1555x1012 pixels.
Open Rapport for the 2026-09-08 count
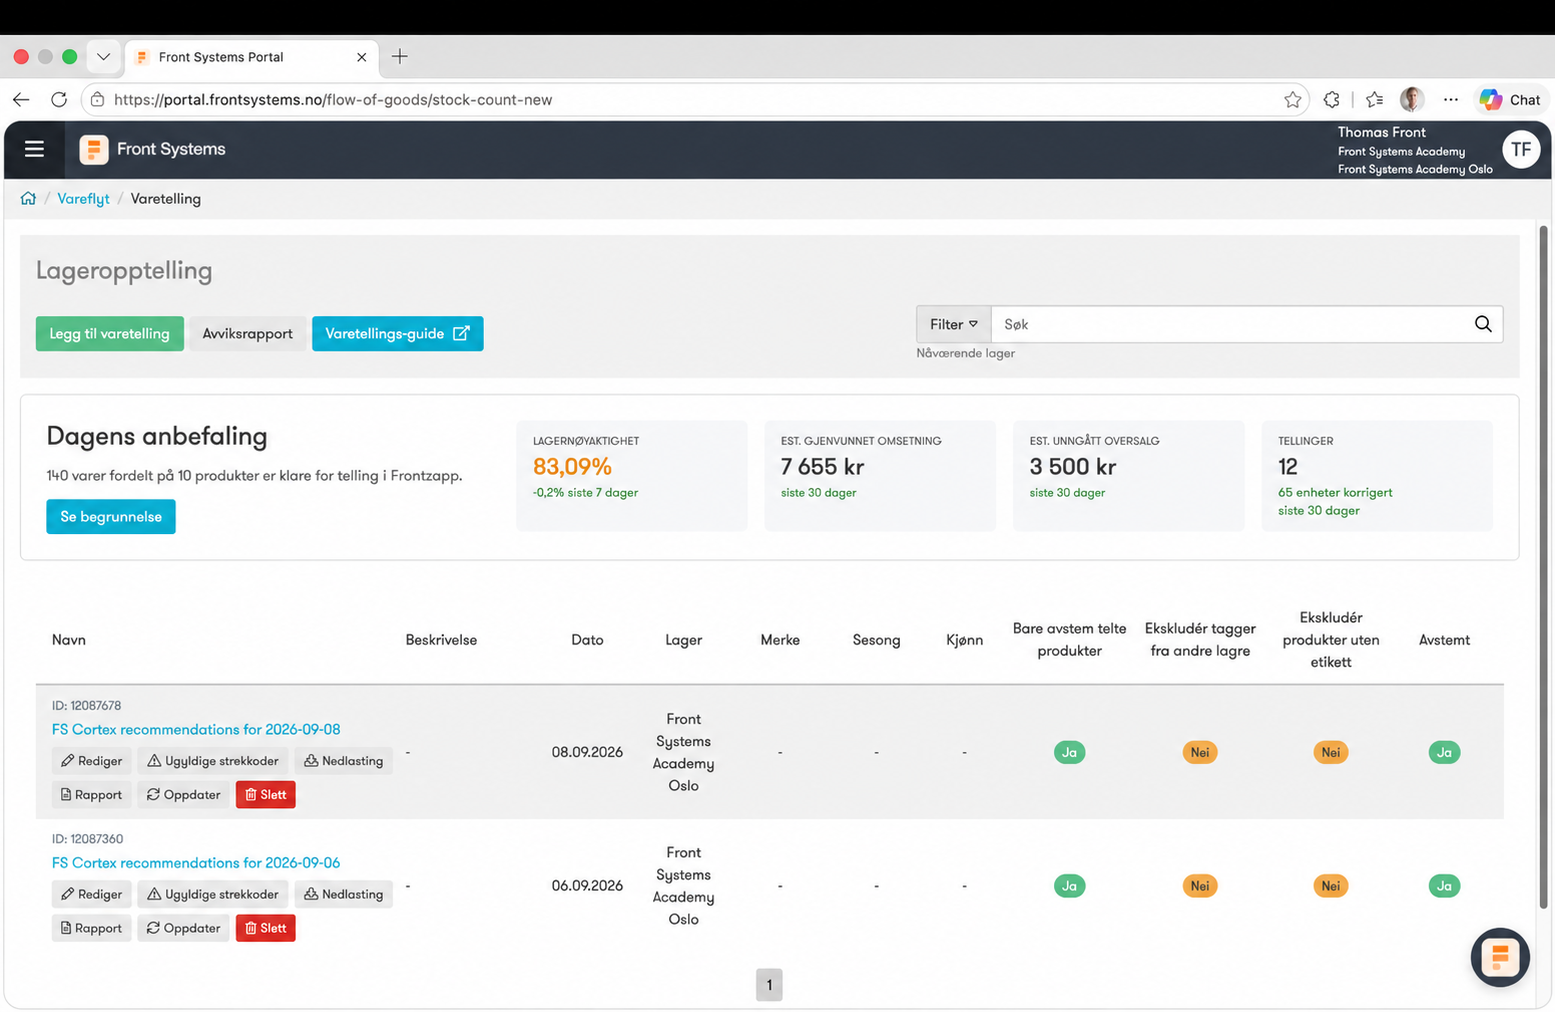pyautogui.click(x=92, y=795)
